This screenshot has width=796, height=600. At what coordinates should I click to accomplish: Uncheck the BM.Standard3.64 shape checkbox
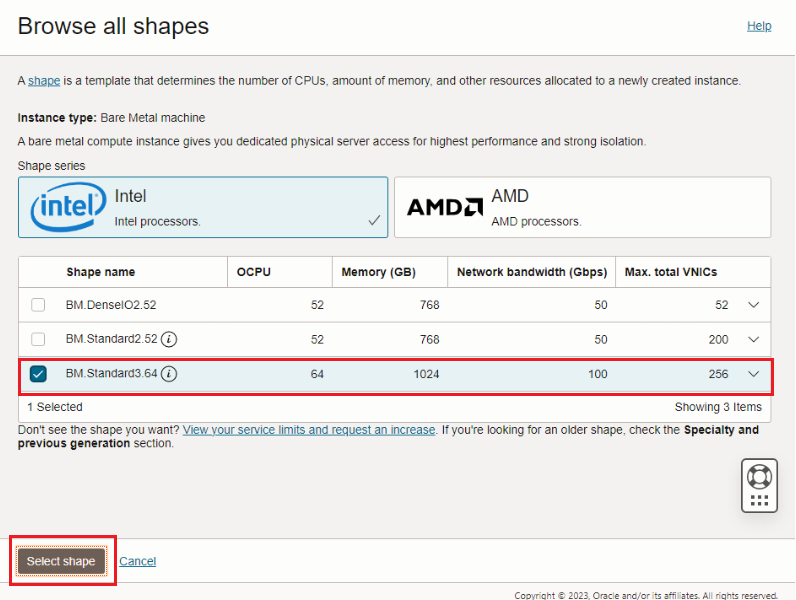pyautogui.click(x=38, y=374)
